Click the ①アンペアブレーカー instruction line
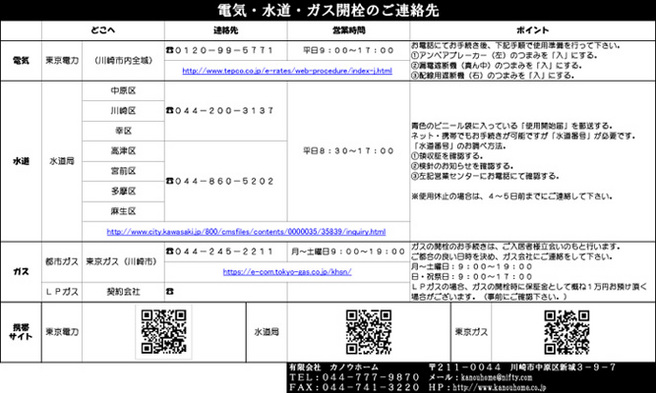656x393 pixels. pyautogui.click(x=504, y=55)
